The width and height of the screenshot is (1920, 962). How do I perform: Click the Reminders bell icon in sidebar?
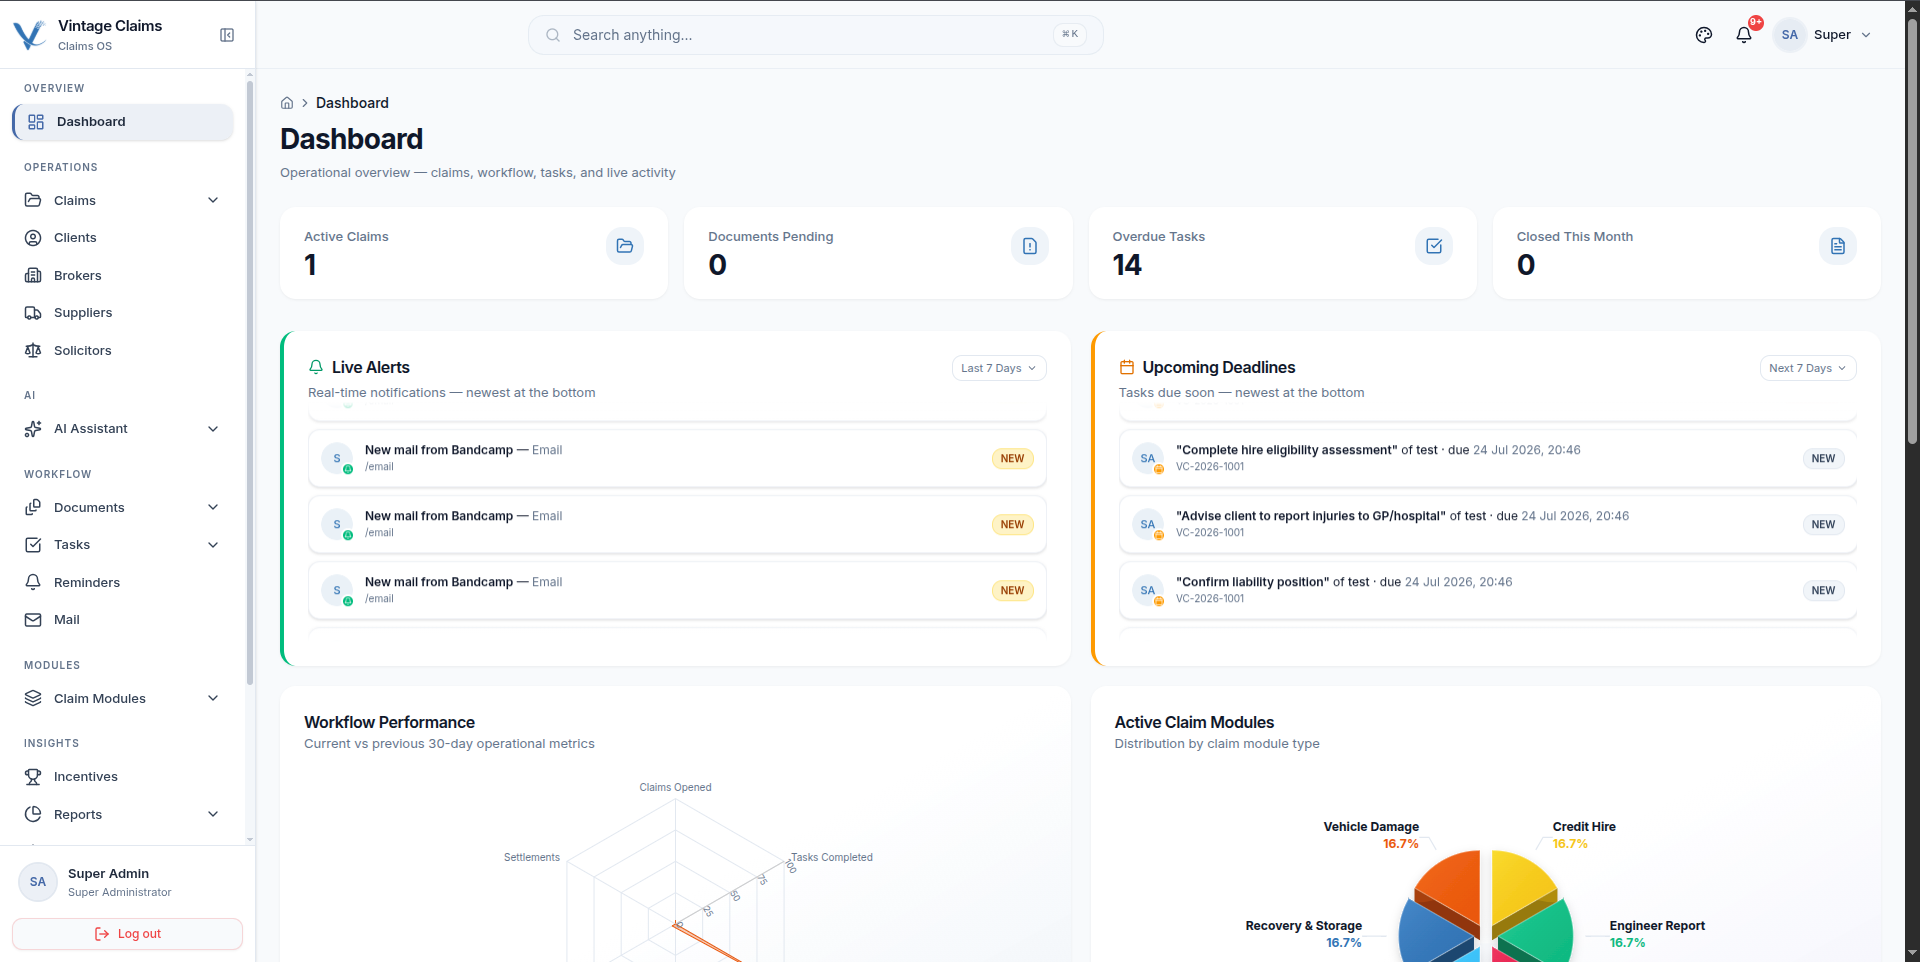click(33, 582)
